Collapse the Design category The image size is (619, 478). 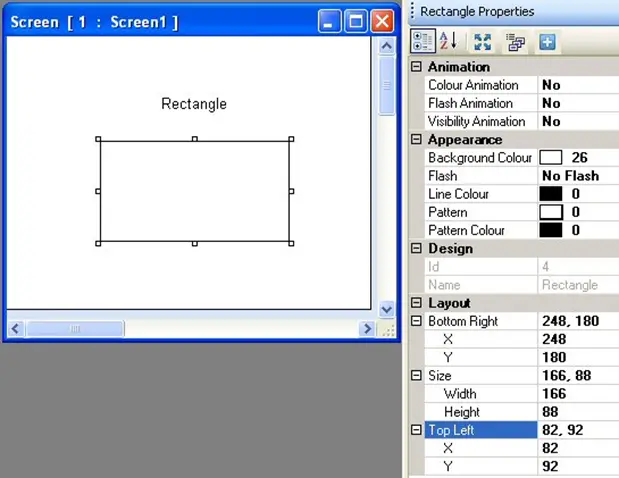pos(416,248)
